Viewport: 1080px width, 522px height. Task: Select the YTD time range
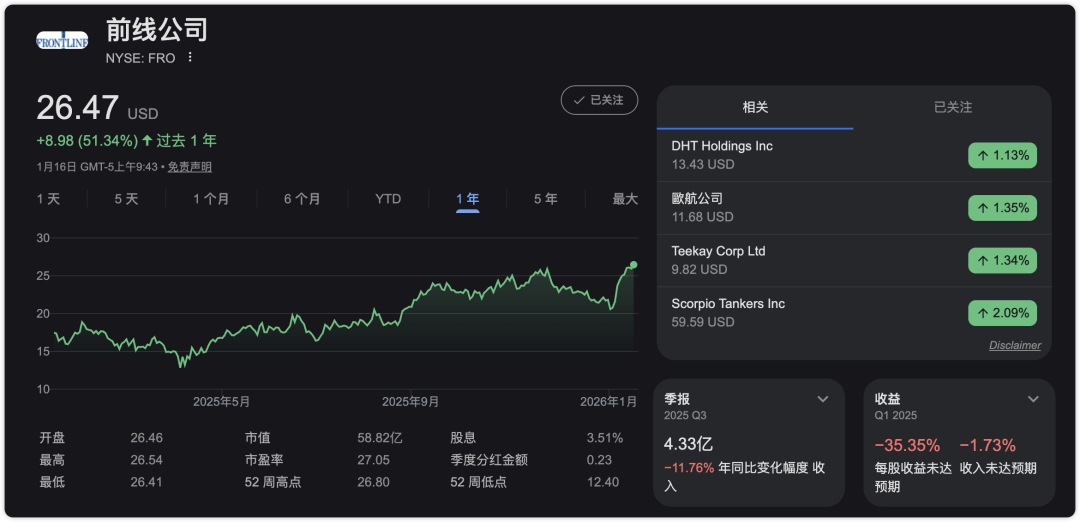pos(388,199)
